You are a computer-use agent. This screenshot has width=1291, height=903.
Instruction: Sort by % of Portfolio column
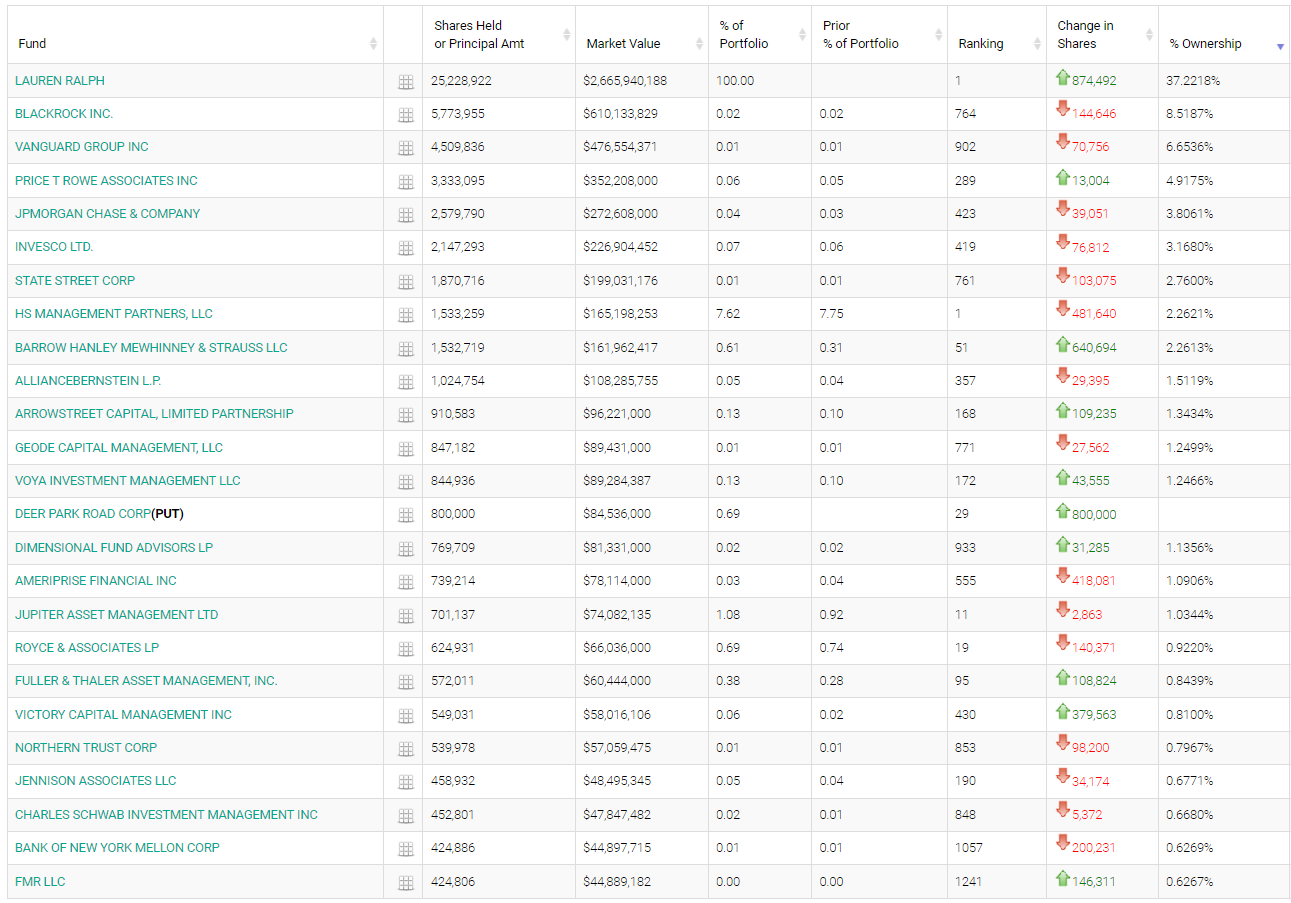pos(760,35)
